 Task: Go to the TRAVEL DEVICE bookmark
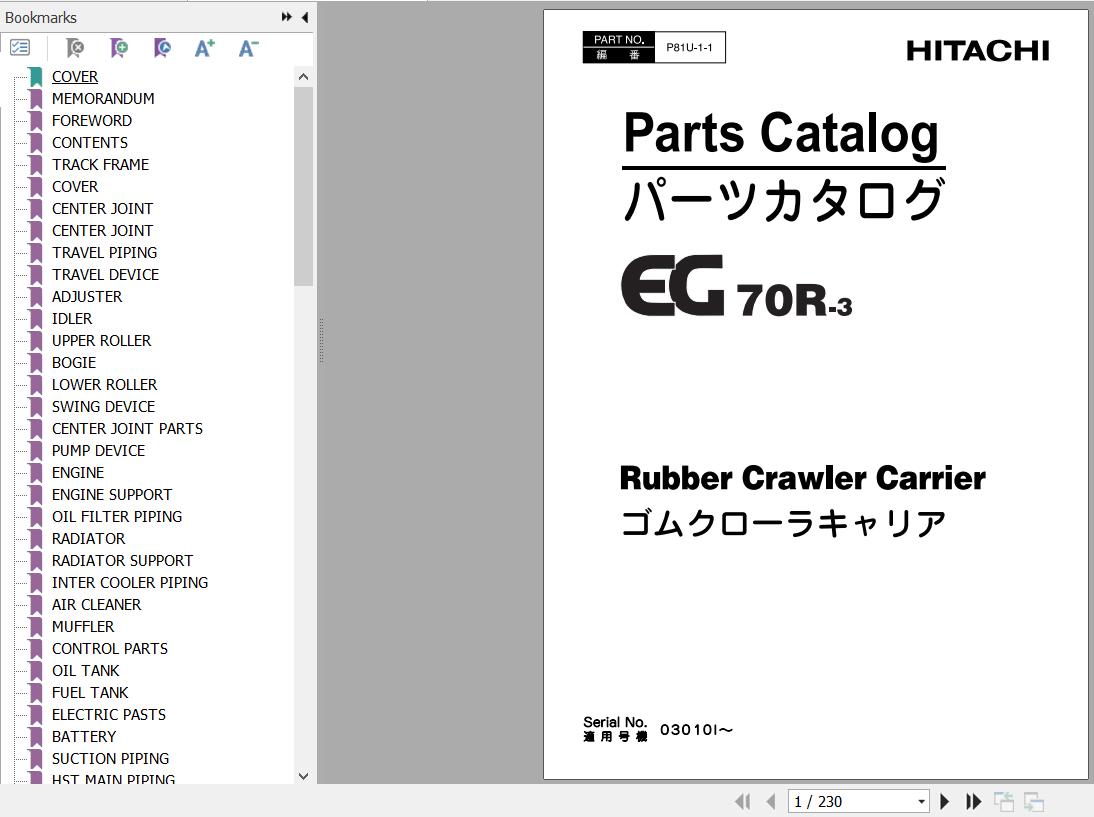click(105, 274)
